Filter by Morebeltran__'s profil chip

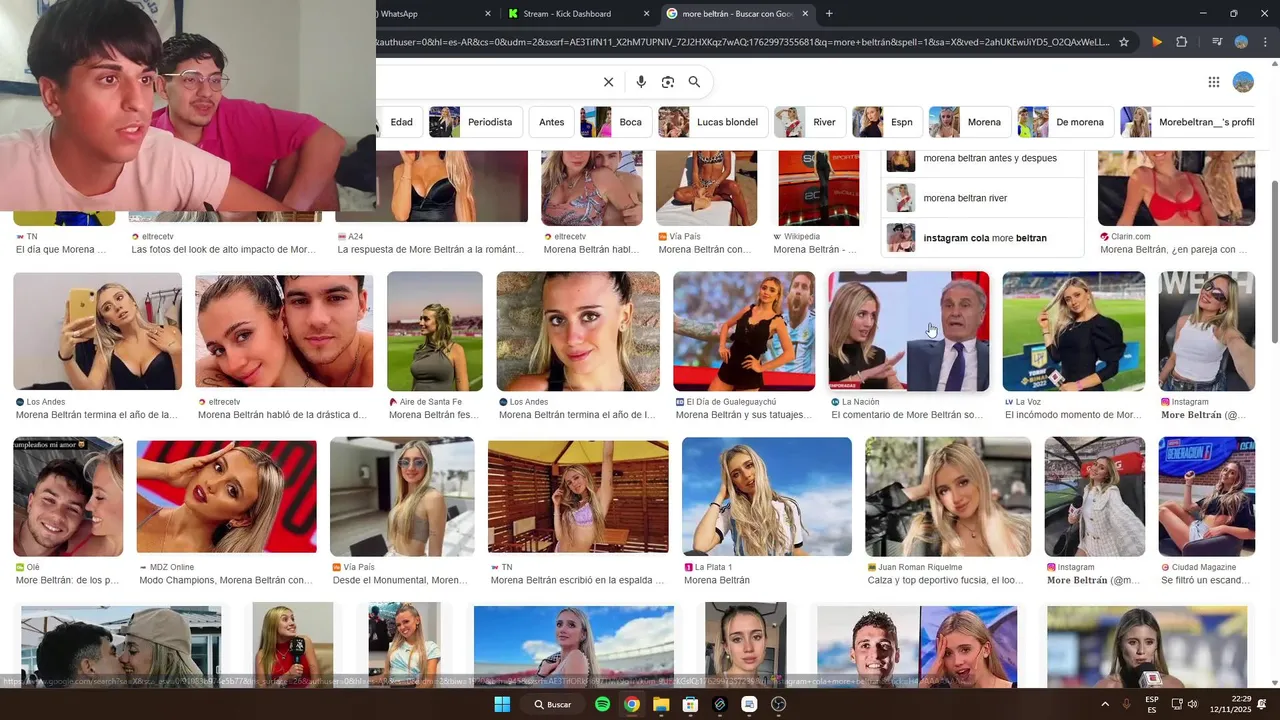(1190, 122)
